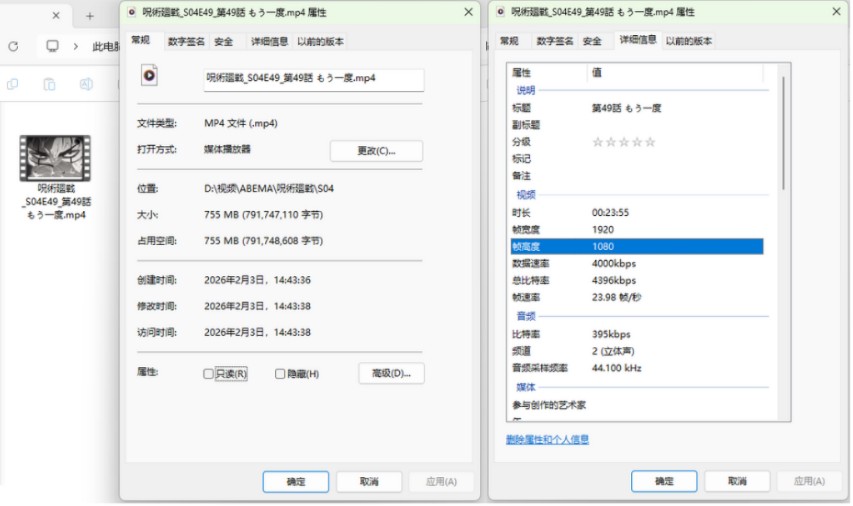Select the 音频采样频率 row showing 44.100 kHz
This screenshot has width=853, height=506.
(637, 368)
